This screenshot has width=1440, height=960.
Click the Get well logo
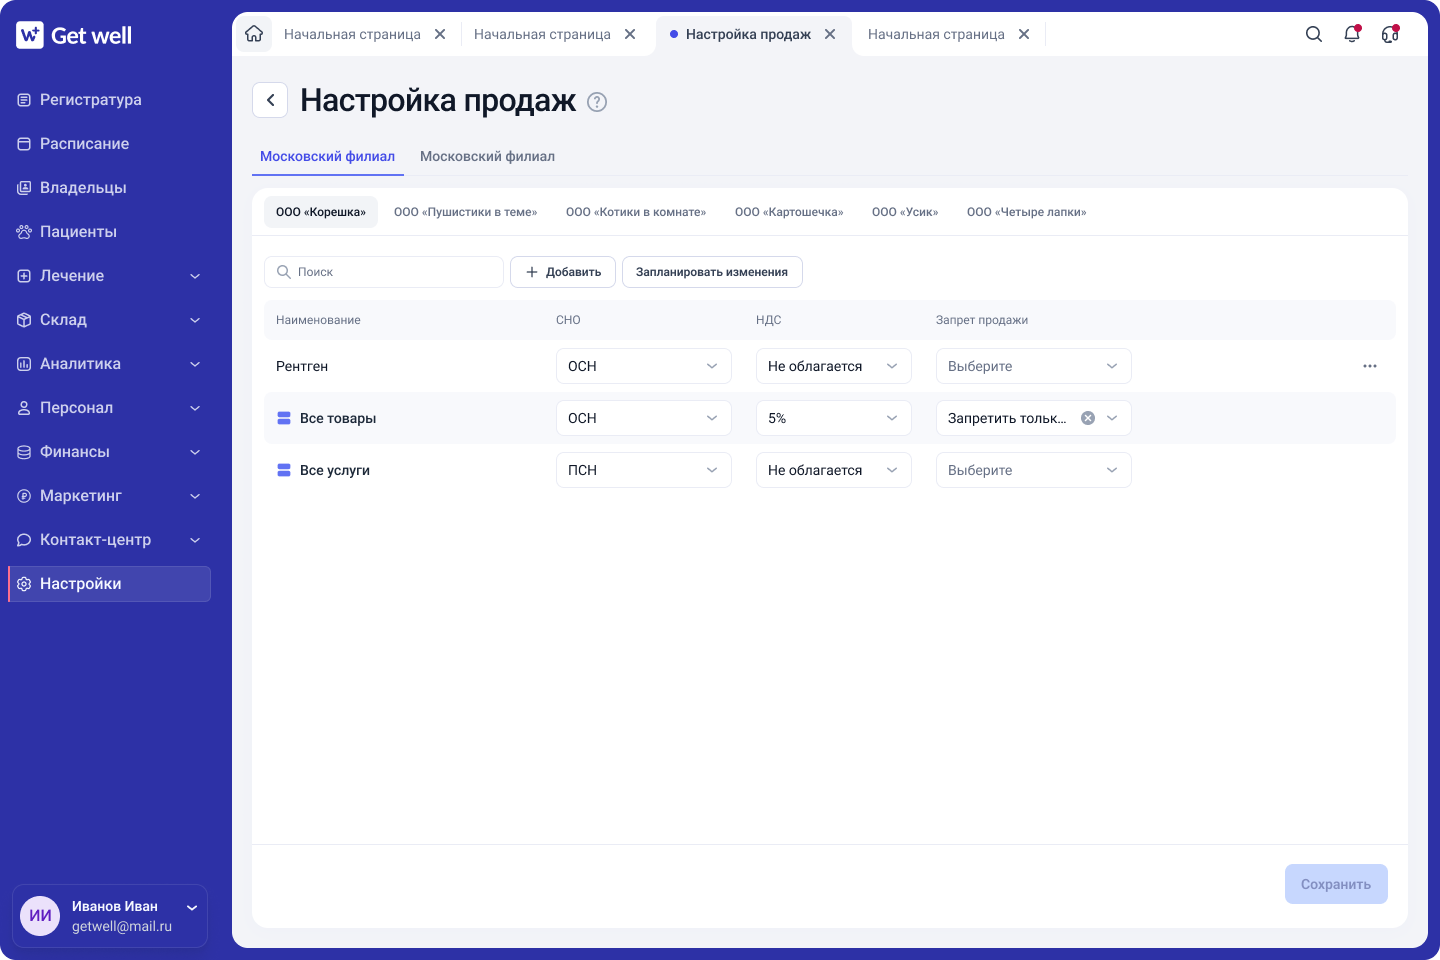[74, 35]
